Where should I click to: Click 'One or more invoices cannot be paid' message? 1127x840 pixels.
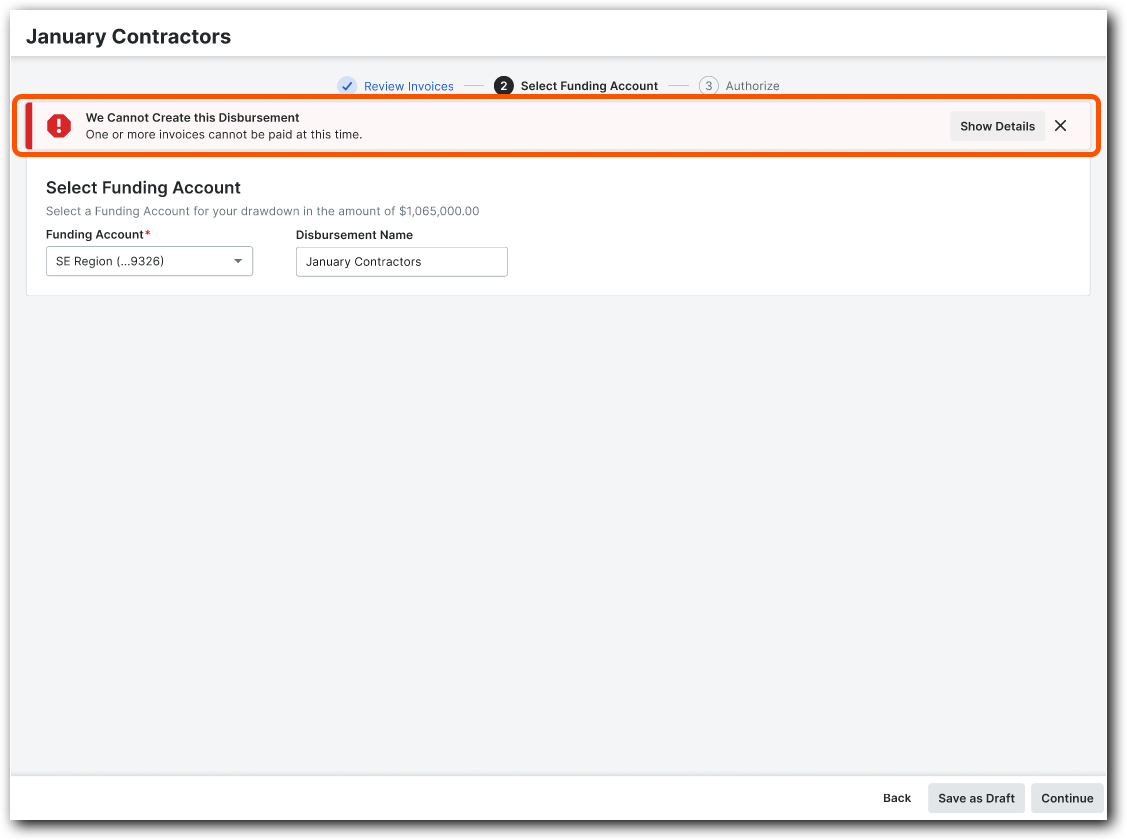(224, 134)
